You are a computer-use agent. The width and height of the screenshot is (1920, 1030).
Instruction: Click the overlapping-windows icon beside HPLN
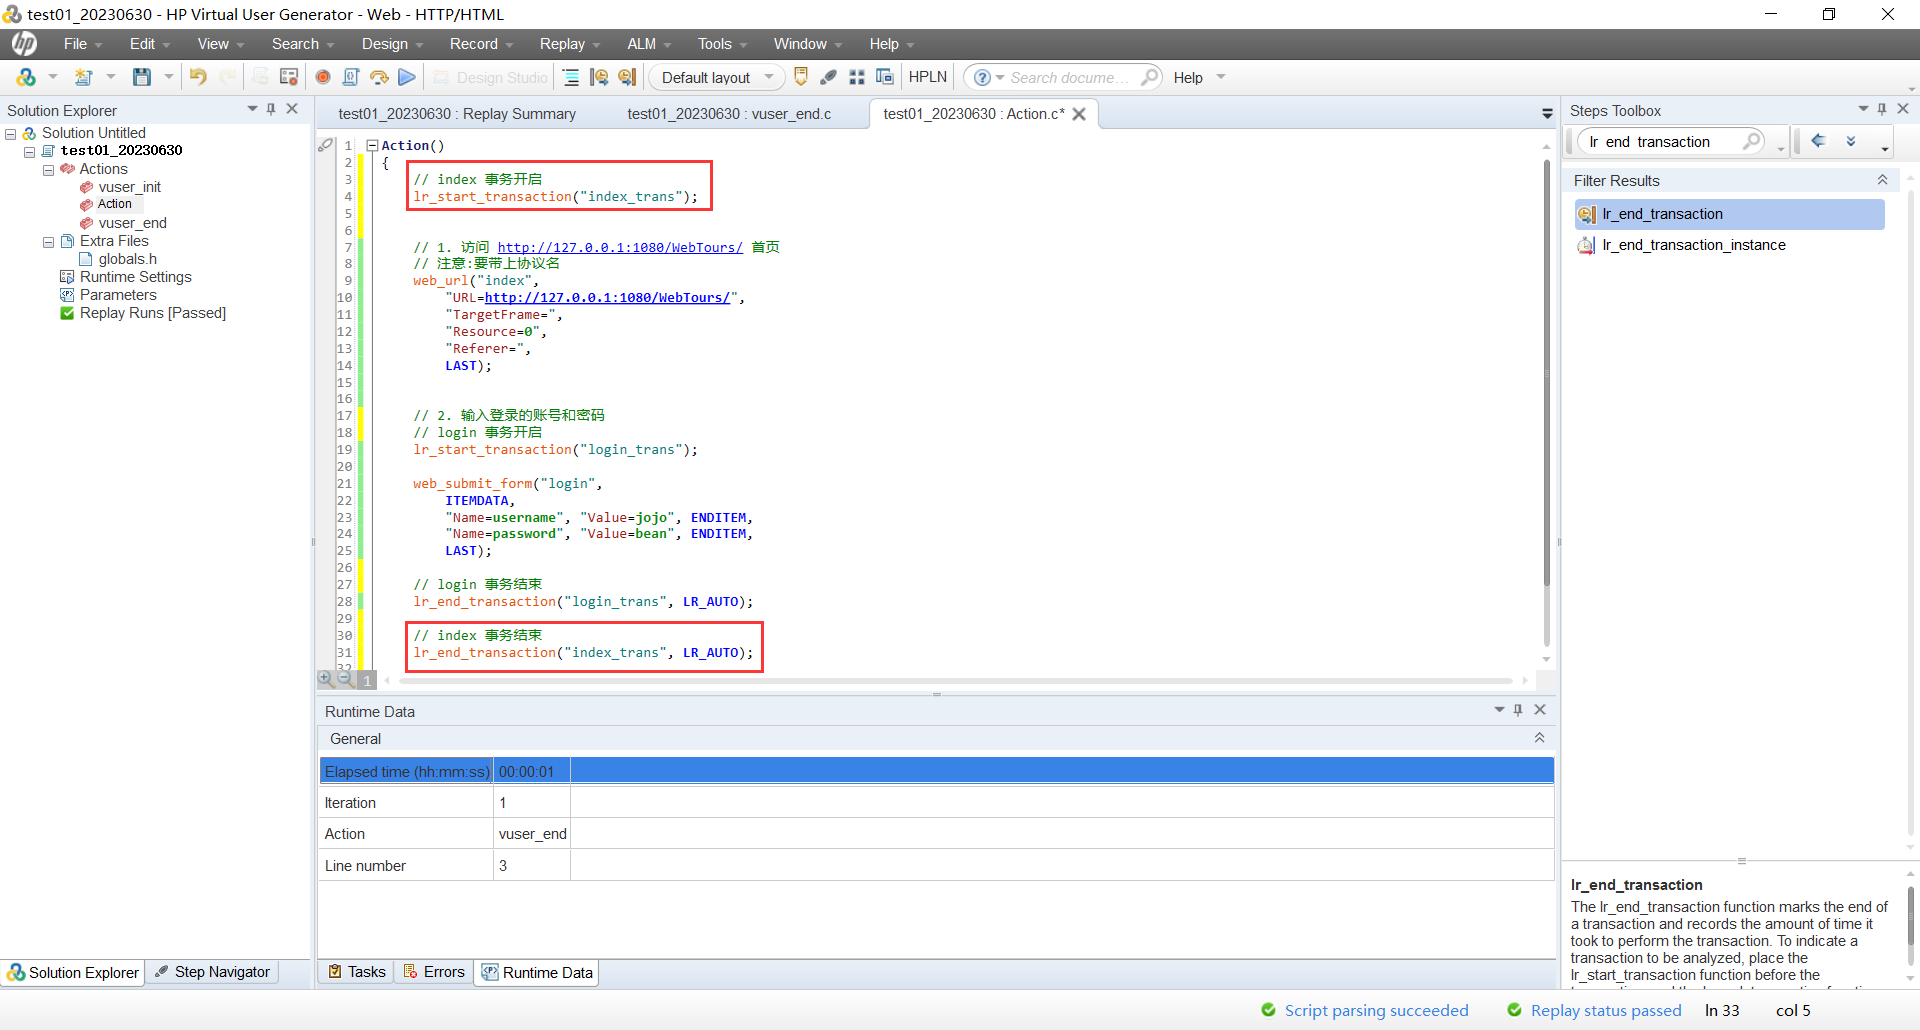click(x=885, y=77)
